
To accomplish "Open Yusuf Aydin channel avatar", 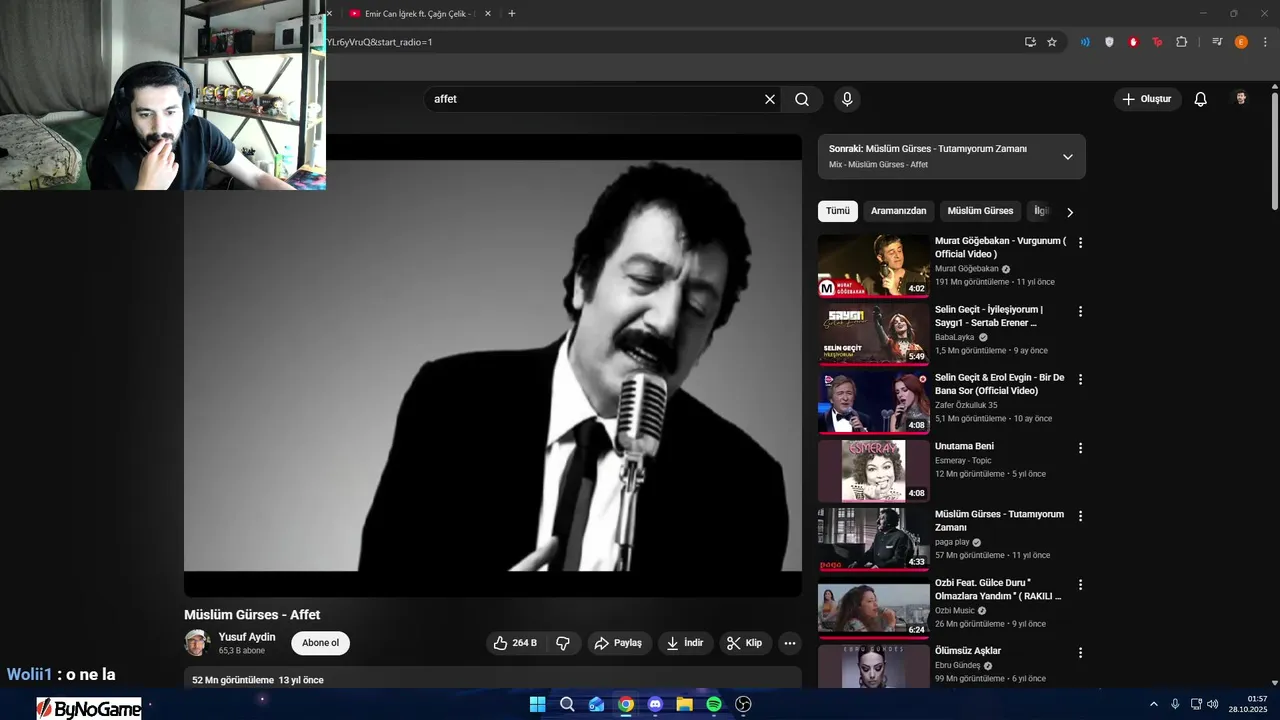I will [197, 643].
